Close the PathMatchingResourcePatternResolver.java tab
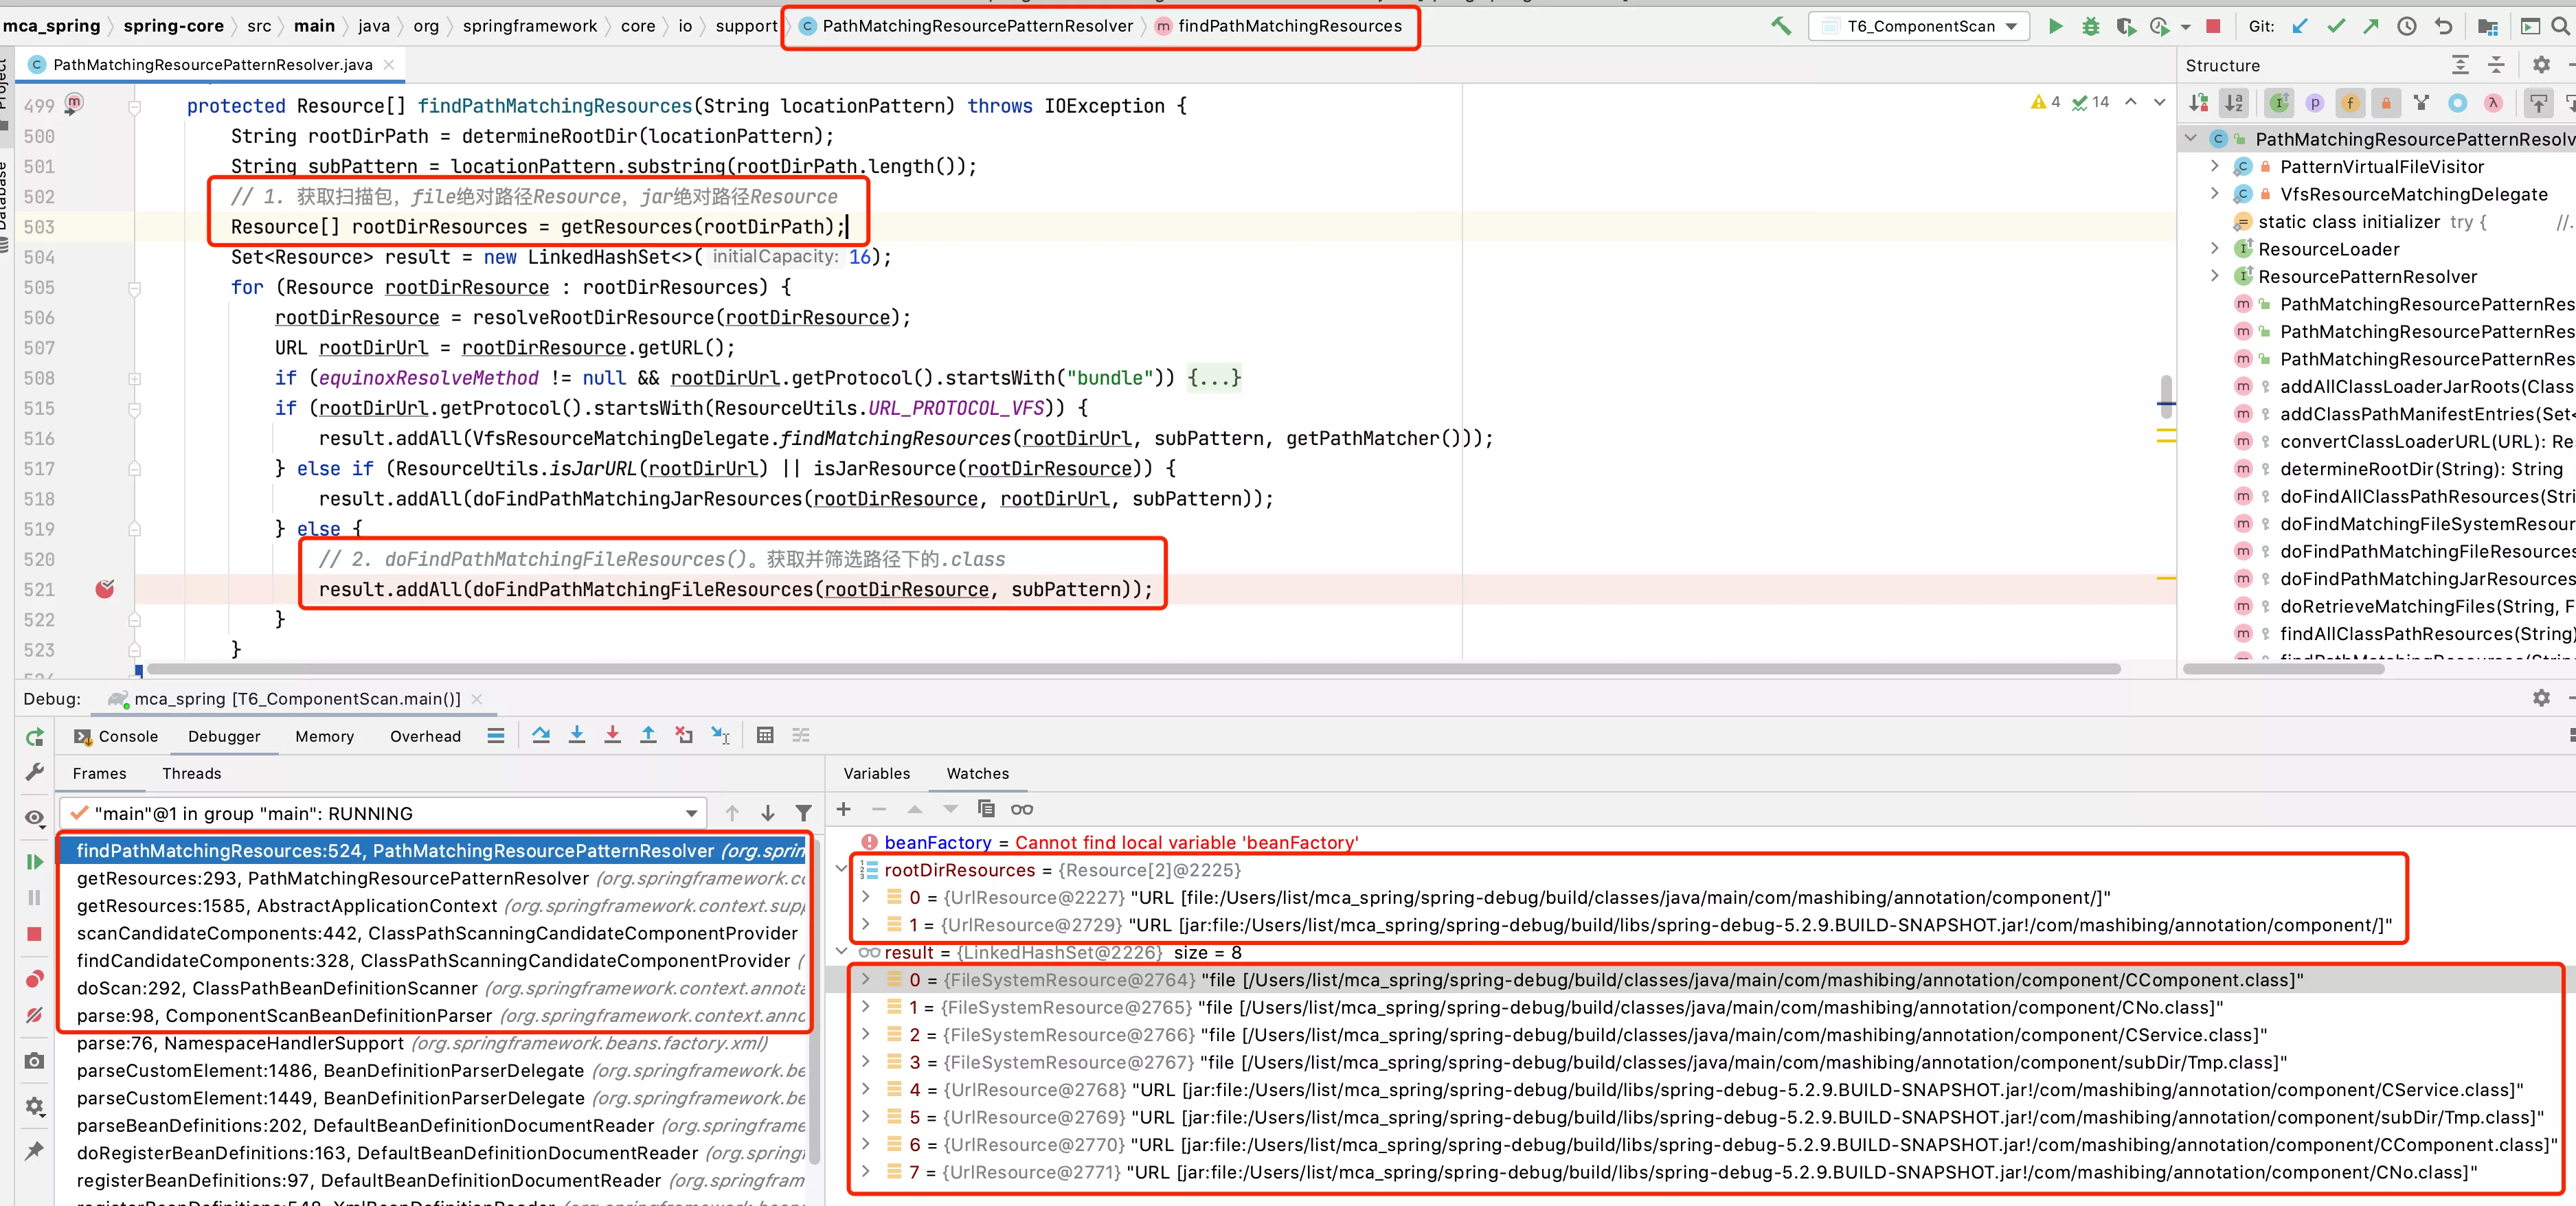The width and height of the screenshot is (2576, 1206). pyautogui.click(x=389, y=64)
